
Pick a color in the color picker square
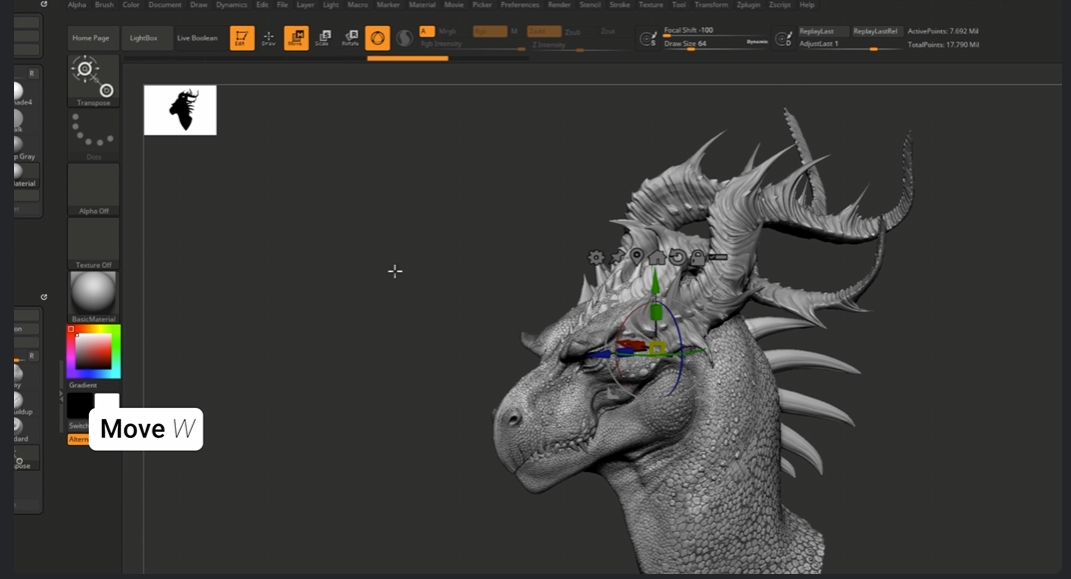click(x=94, y=352)
